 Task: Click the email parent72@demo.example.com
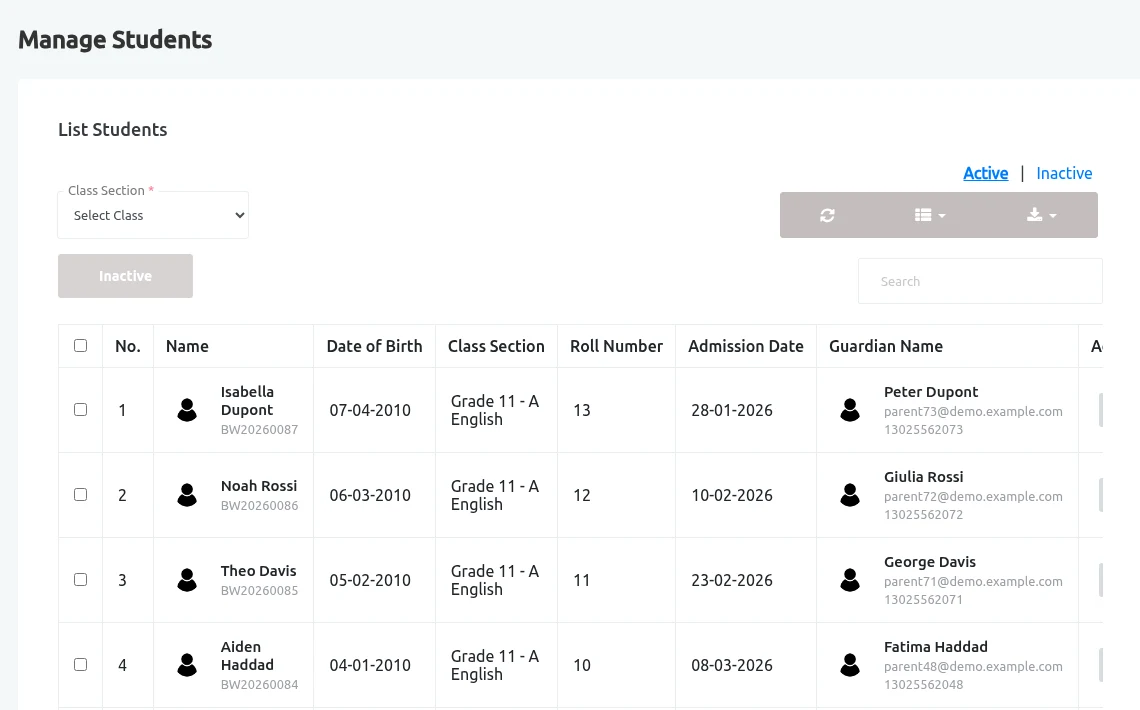click(x=974, y=496)
